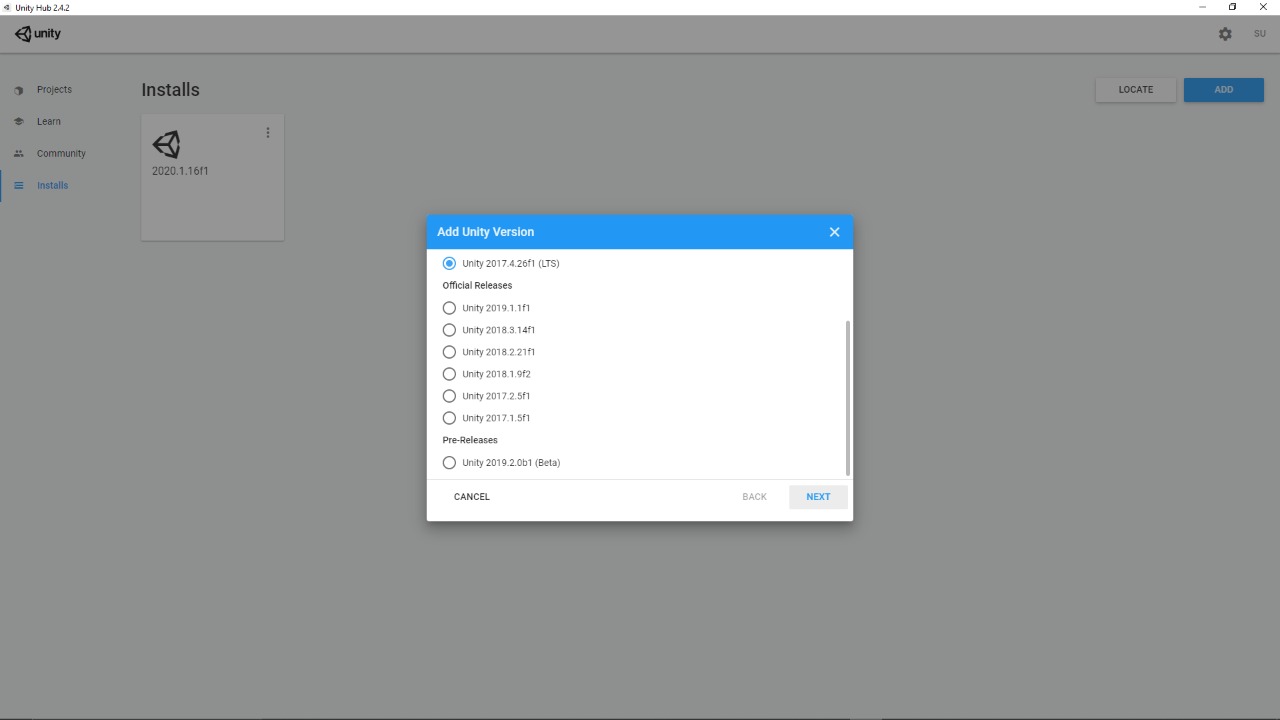Select Unity 2017.1.5f1 radio button
1280x720 pixels.
click(449, 418)
